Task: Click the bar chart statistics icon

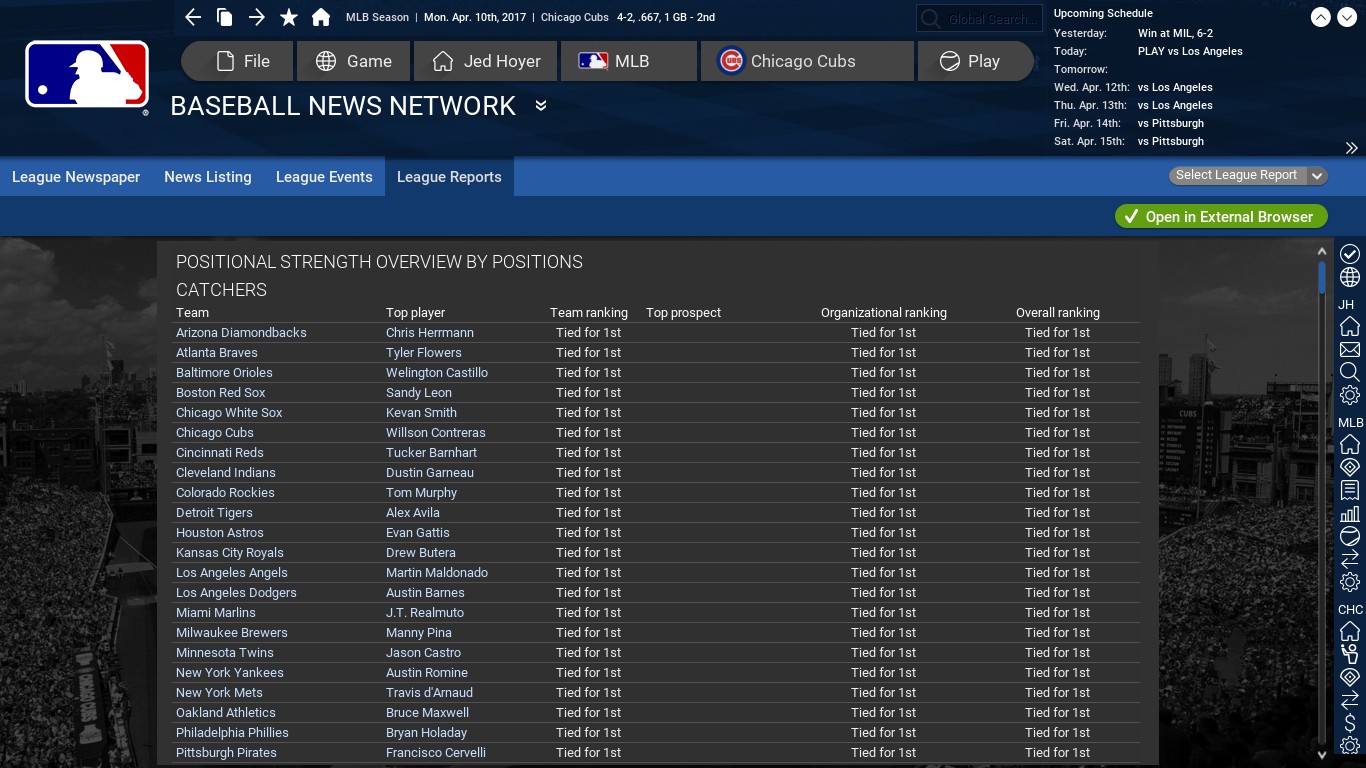Action: (x=1350, y=513)
